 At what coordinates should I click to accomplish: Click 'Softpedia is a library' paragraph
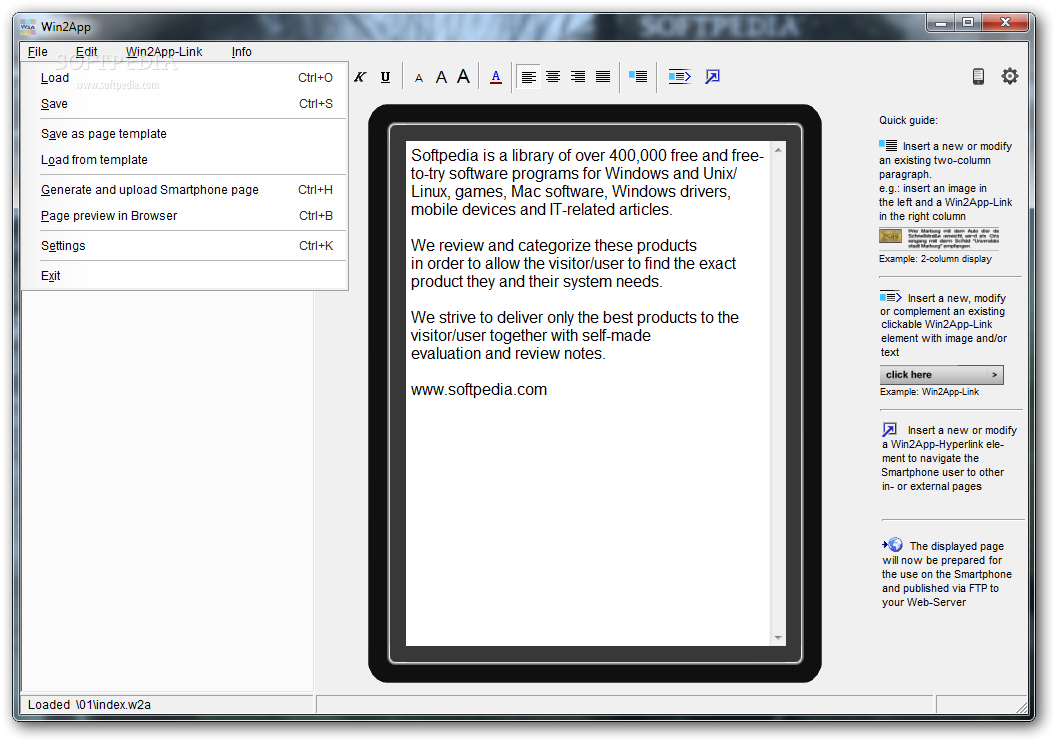pyautogui.click(x=587, y=182)
